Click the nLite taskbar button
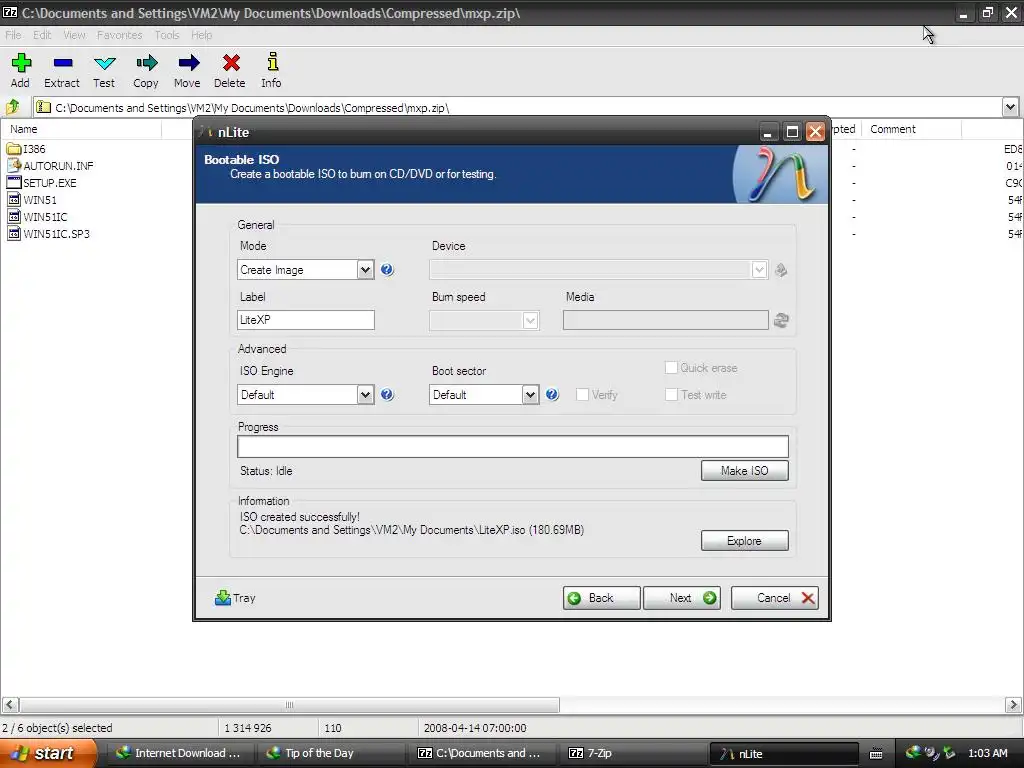Viewport: 1024px width, 768px height. click(784, 754)
